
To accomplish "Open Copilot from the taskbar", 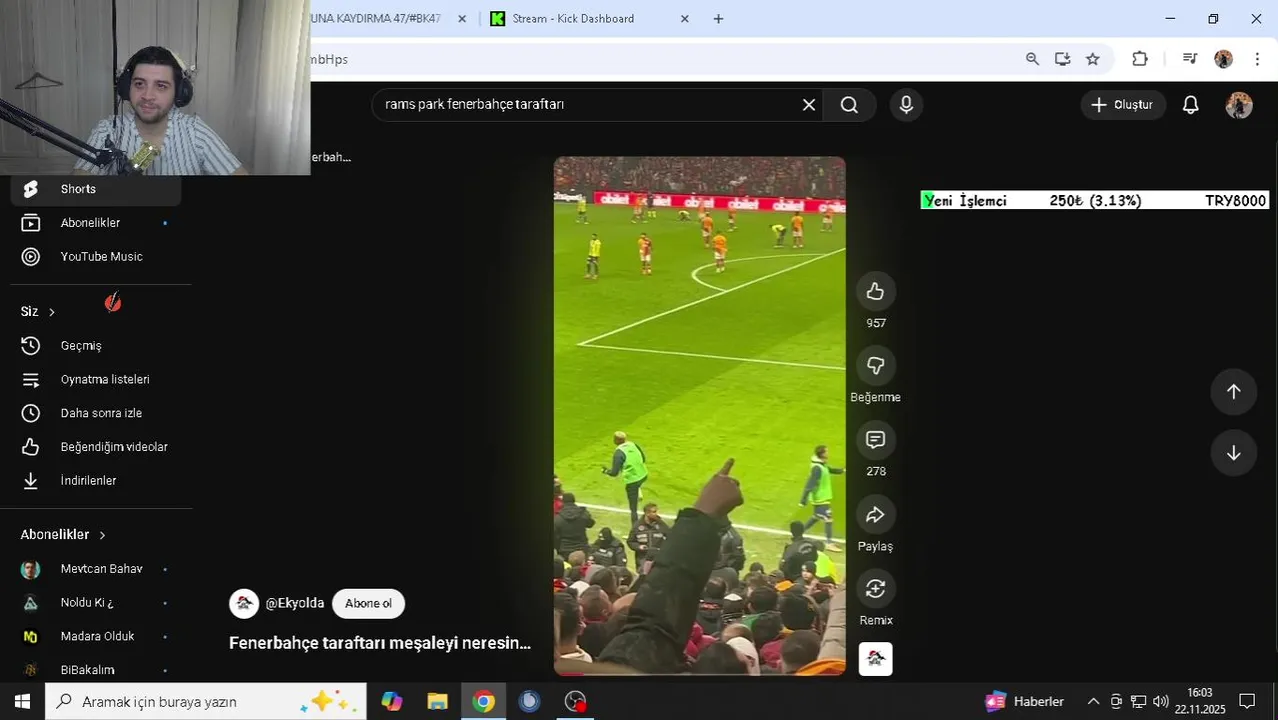I will 391,701.
